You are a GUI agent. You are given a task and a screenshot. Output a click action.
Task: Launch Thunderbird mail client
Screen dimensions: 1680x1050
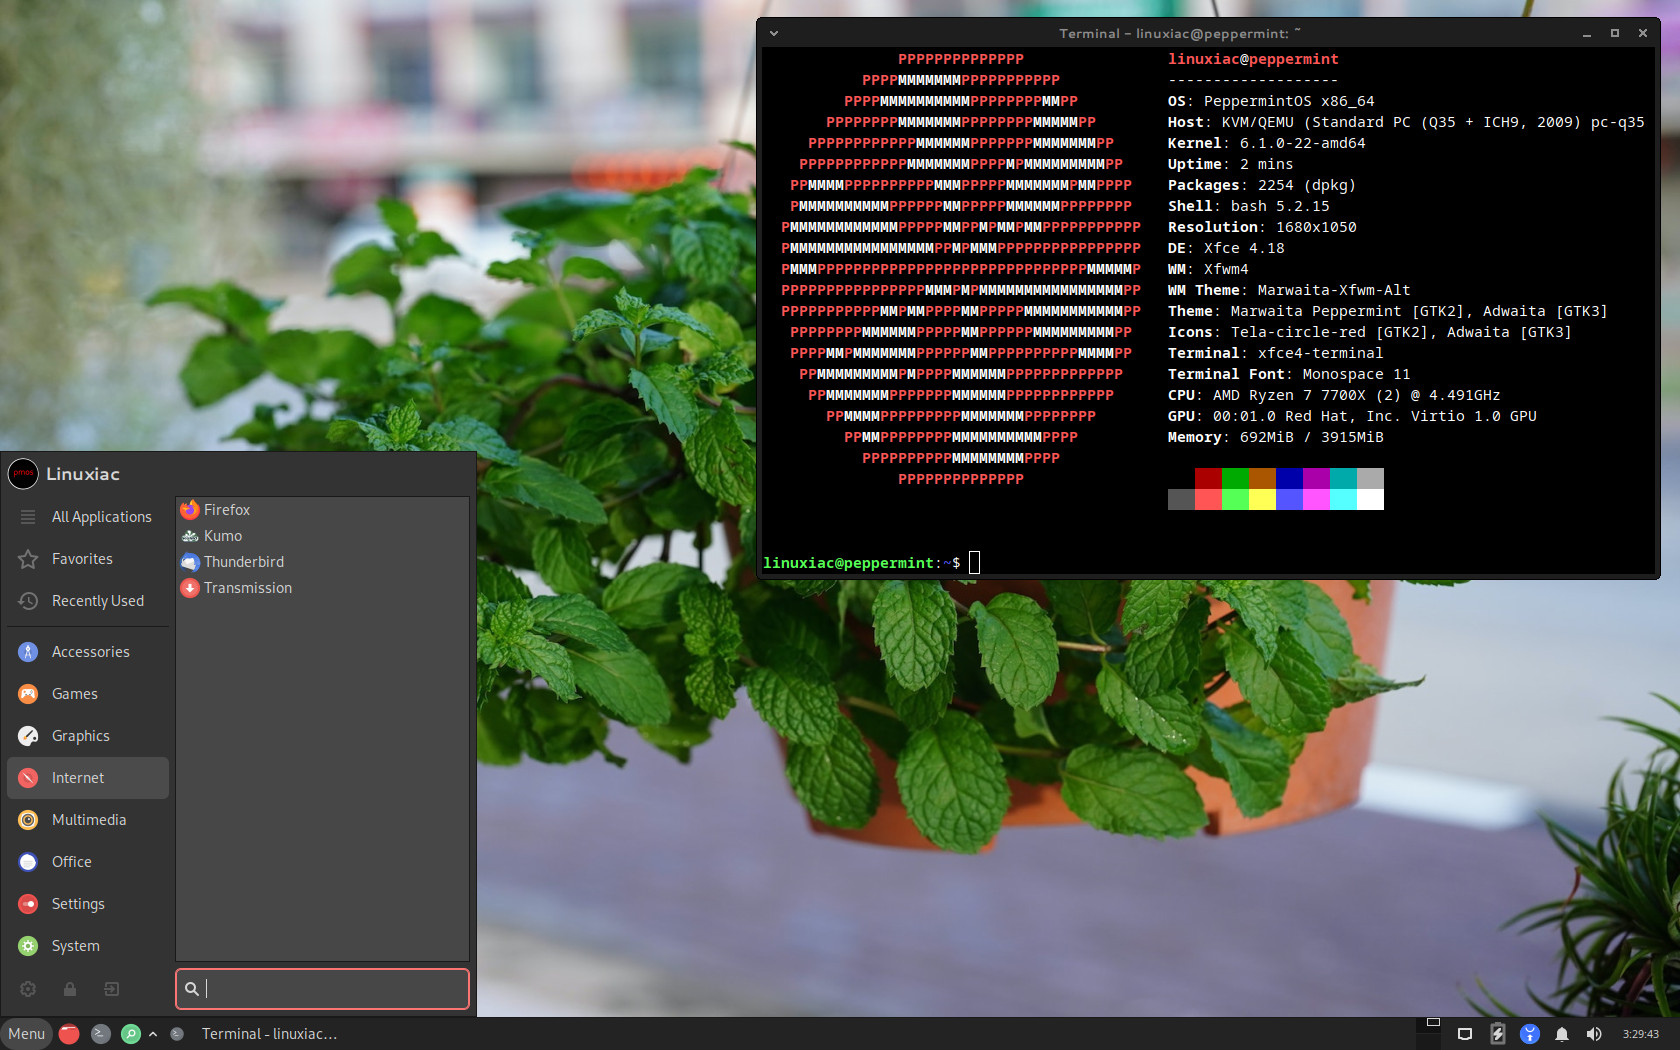[322, 562]
